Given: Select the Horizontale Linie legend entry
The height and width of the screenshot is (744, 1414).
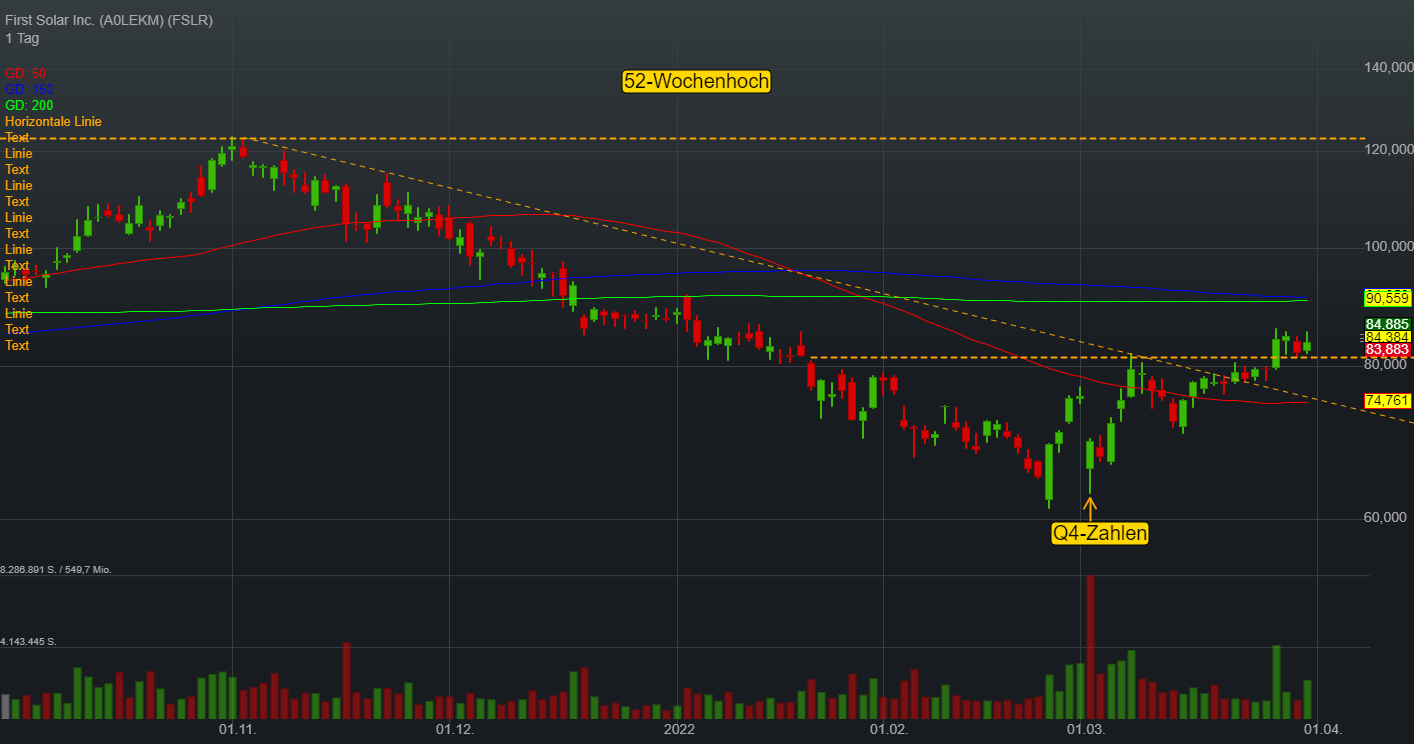Looking at the screenshot, I should click(x=53, y=121).
